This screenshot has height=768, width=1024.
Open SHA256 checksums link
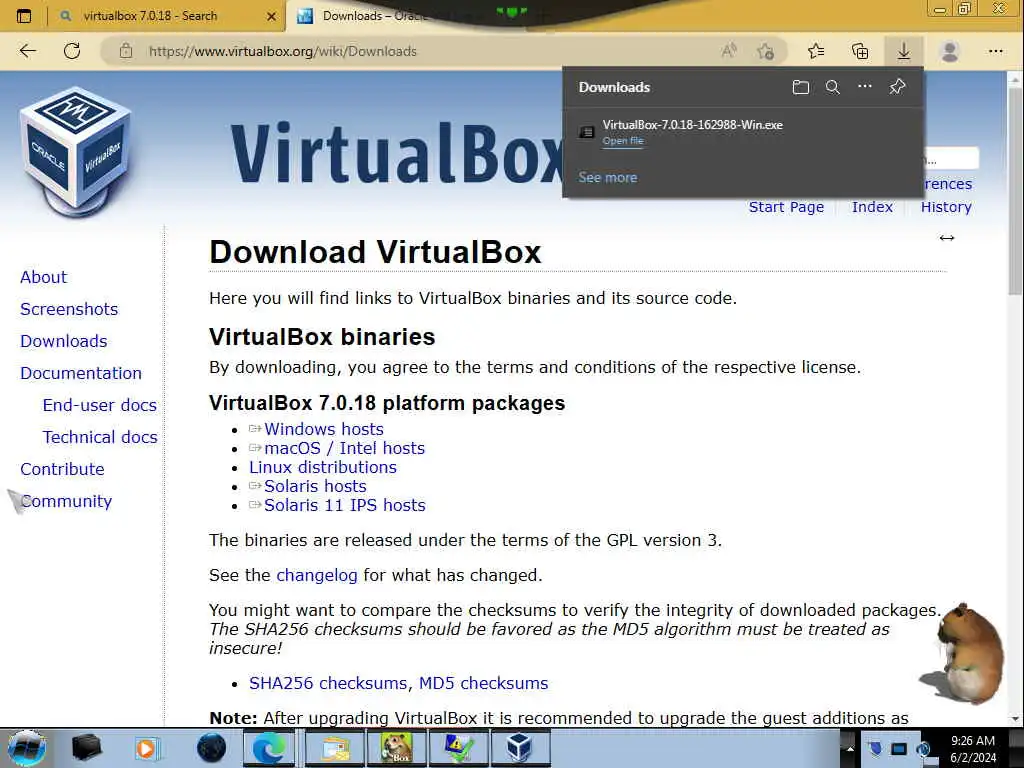[330, 683]
